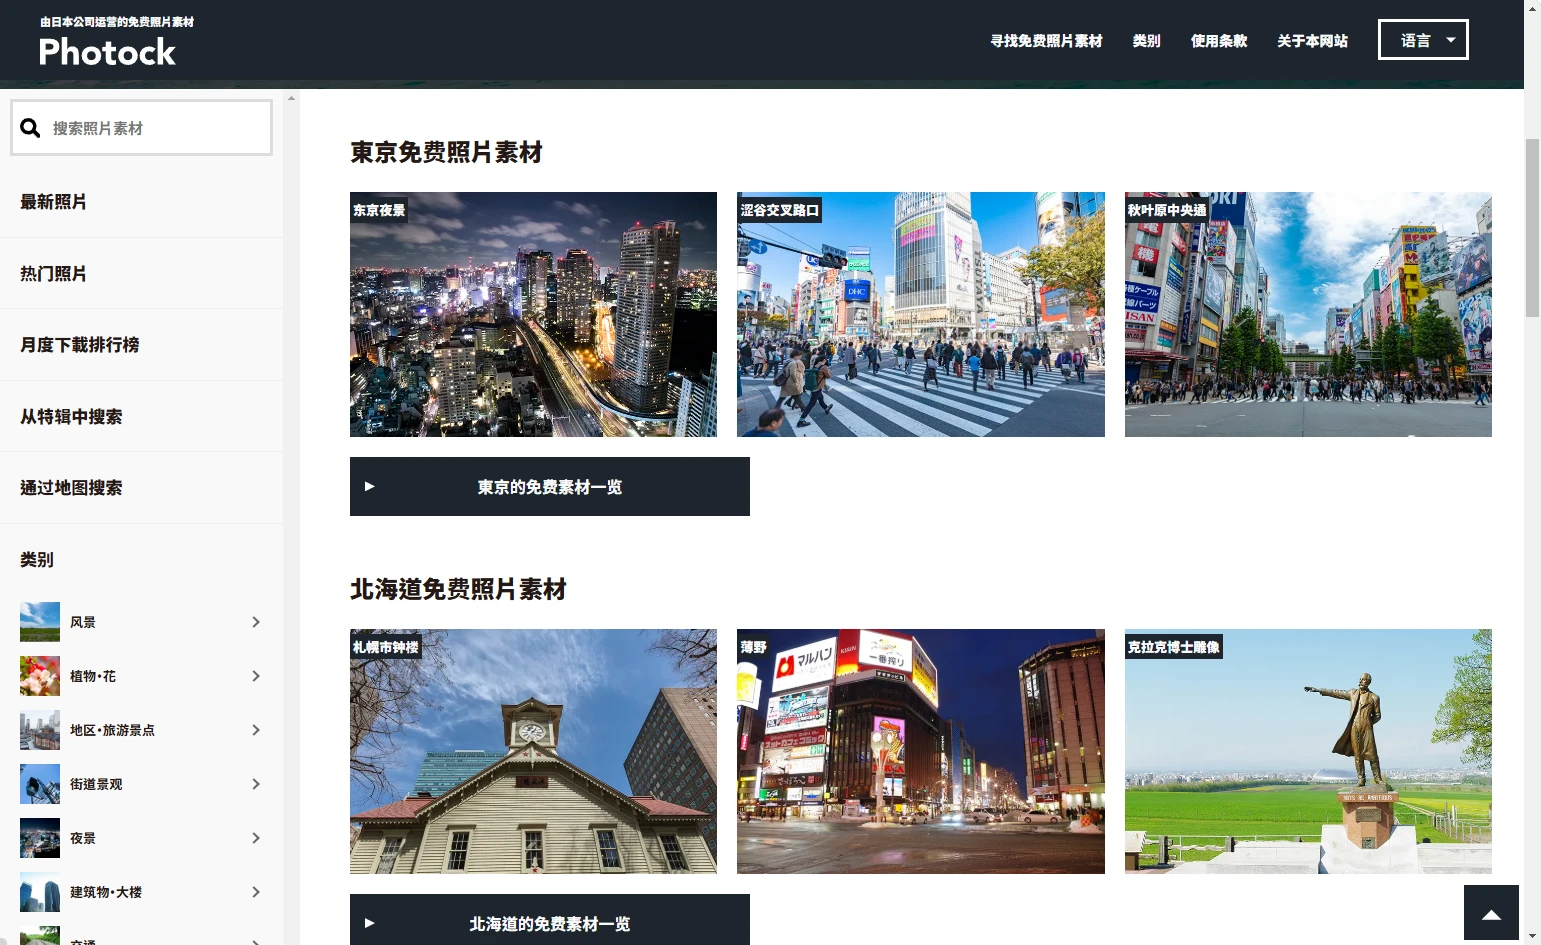
Task: Open the 语言 language dropdown
Action: coord(1422,40)
